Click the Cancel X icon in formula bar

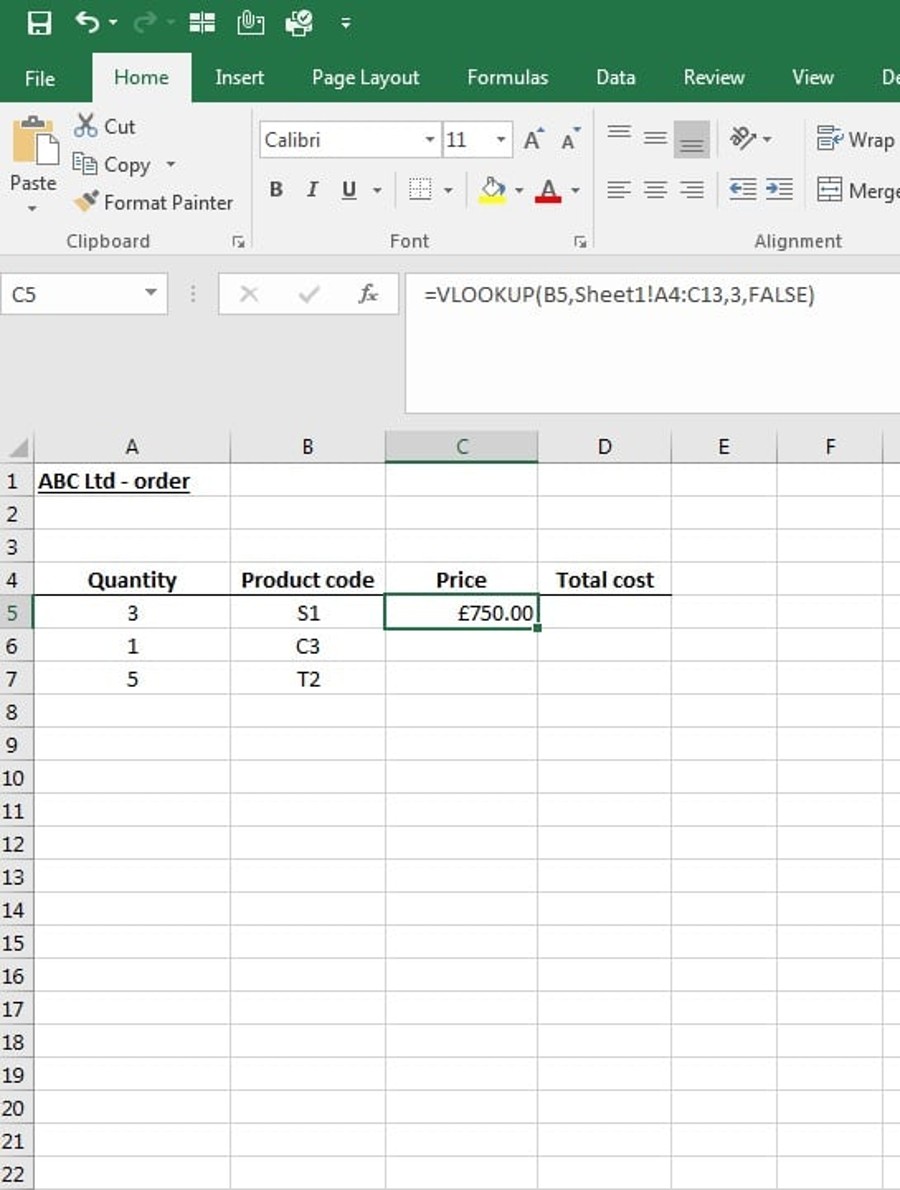click(x=249, y=294)
